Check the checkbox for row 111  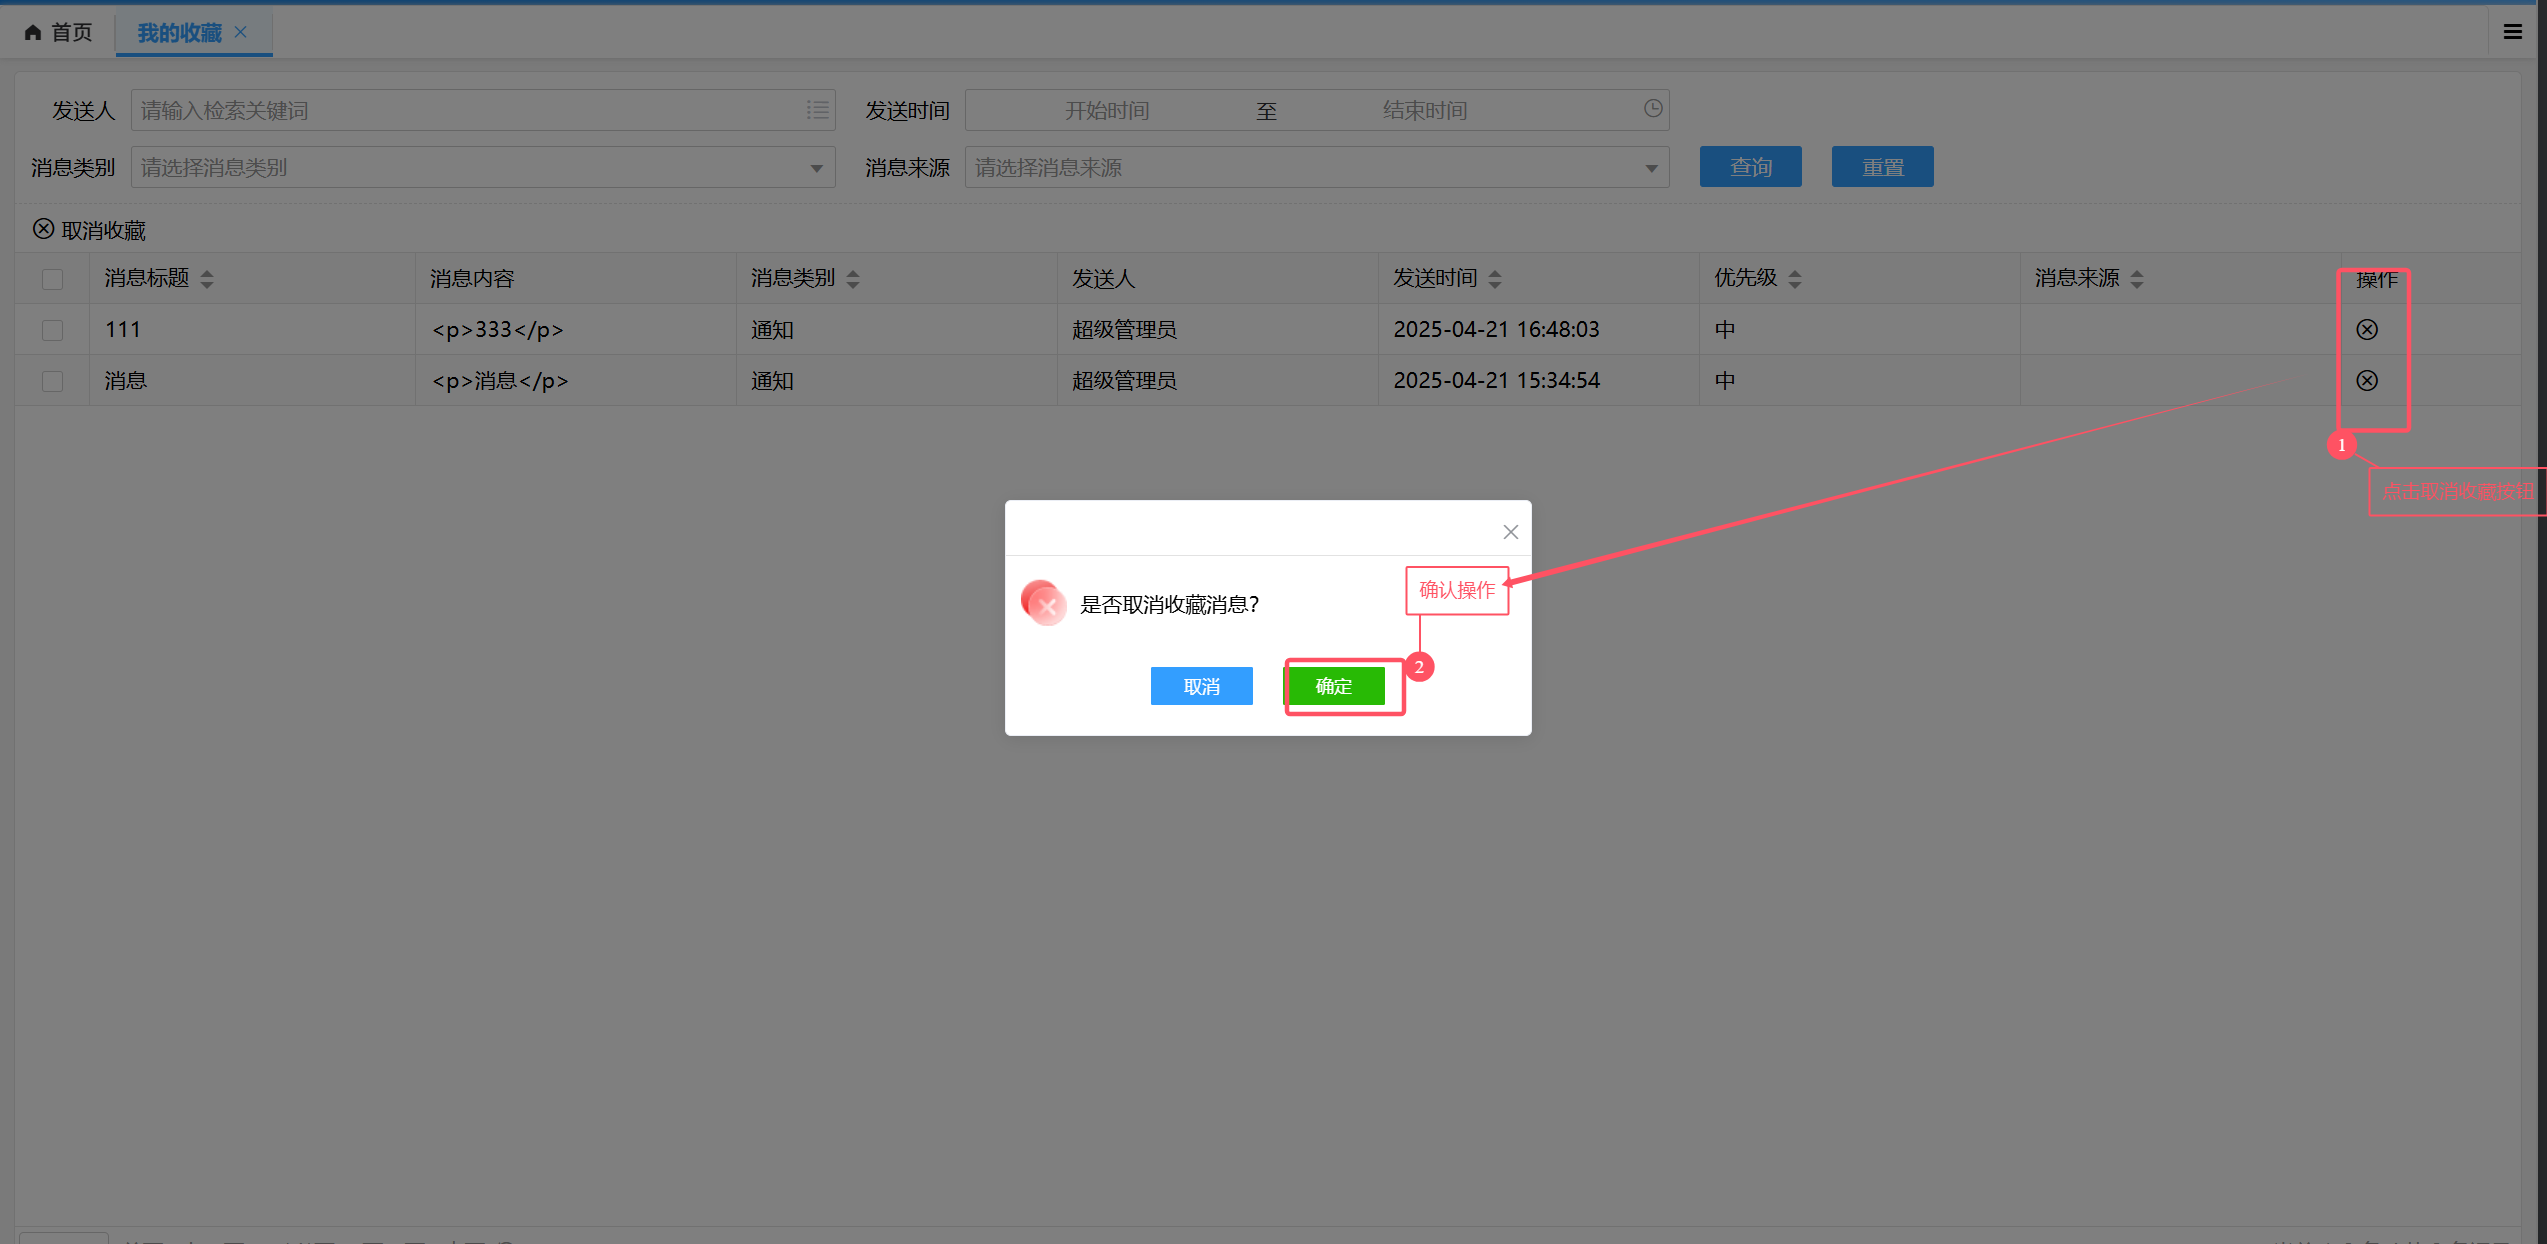(x=52, y=330)
